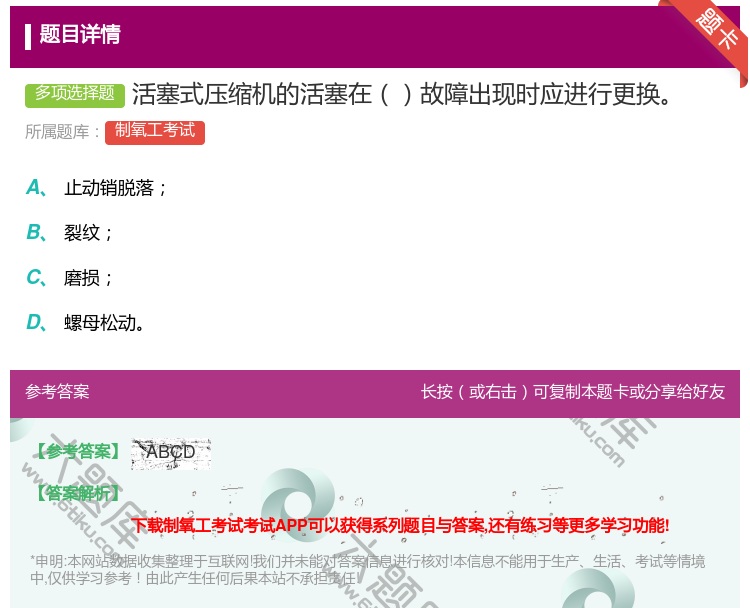Click the 题目详情 header title
The height and width of the screenshot is (608, 750).
click(x=80, y=34)
